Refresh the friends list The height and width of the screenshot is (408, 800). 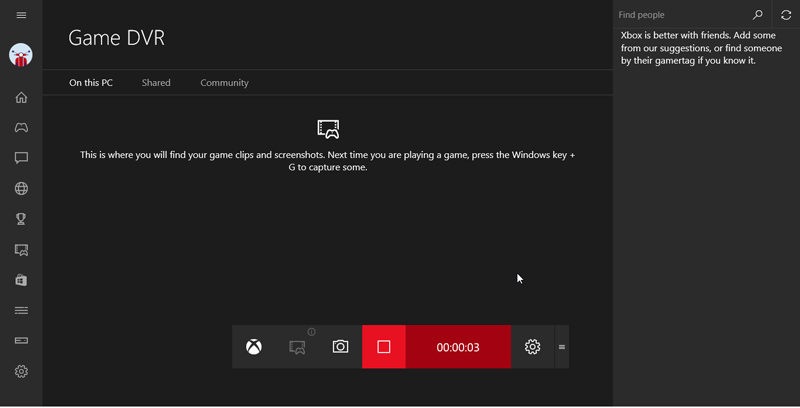click(786, 15)
